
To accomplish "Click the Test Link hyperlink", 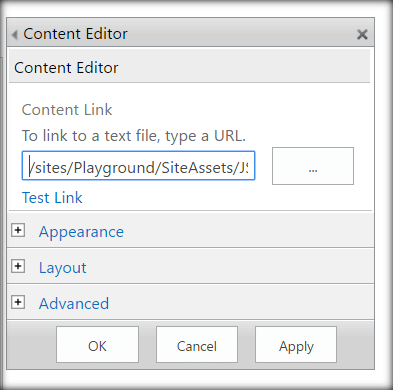I will click(52, 198).
